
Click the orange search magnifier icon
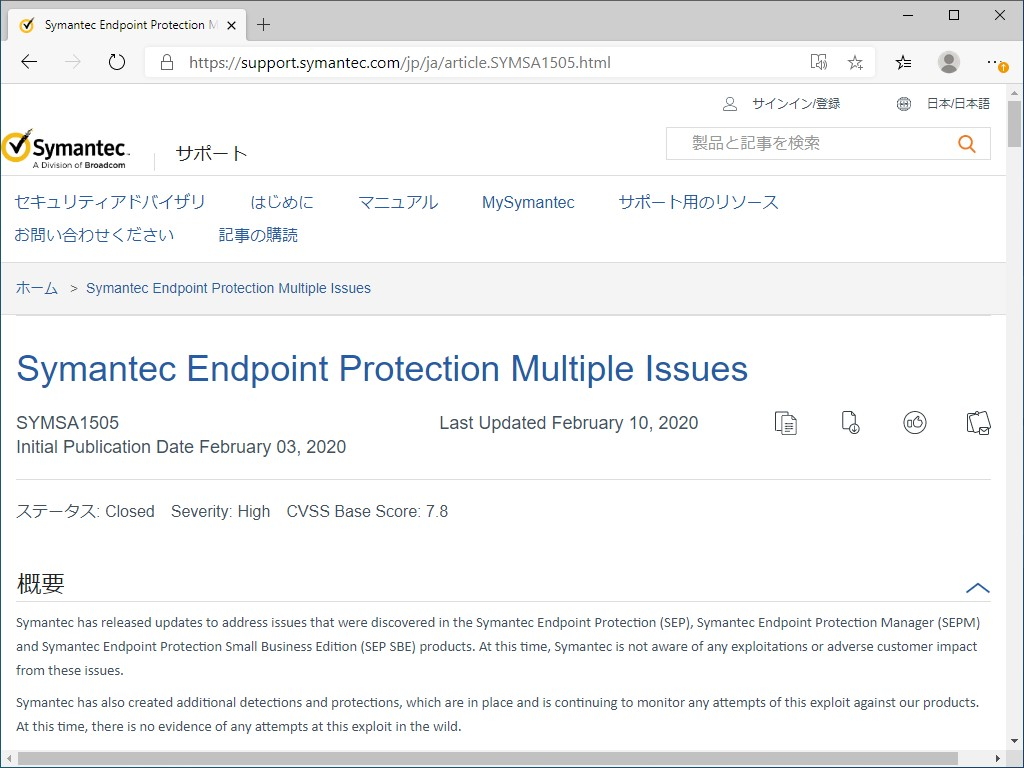(966, 144)
